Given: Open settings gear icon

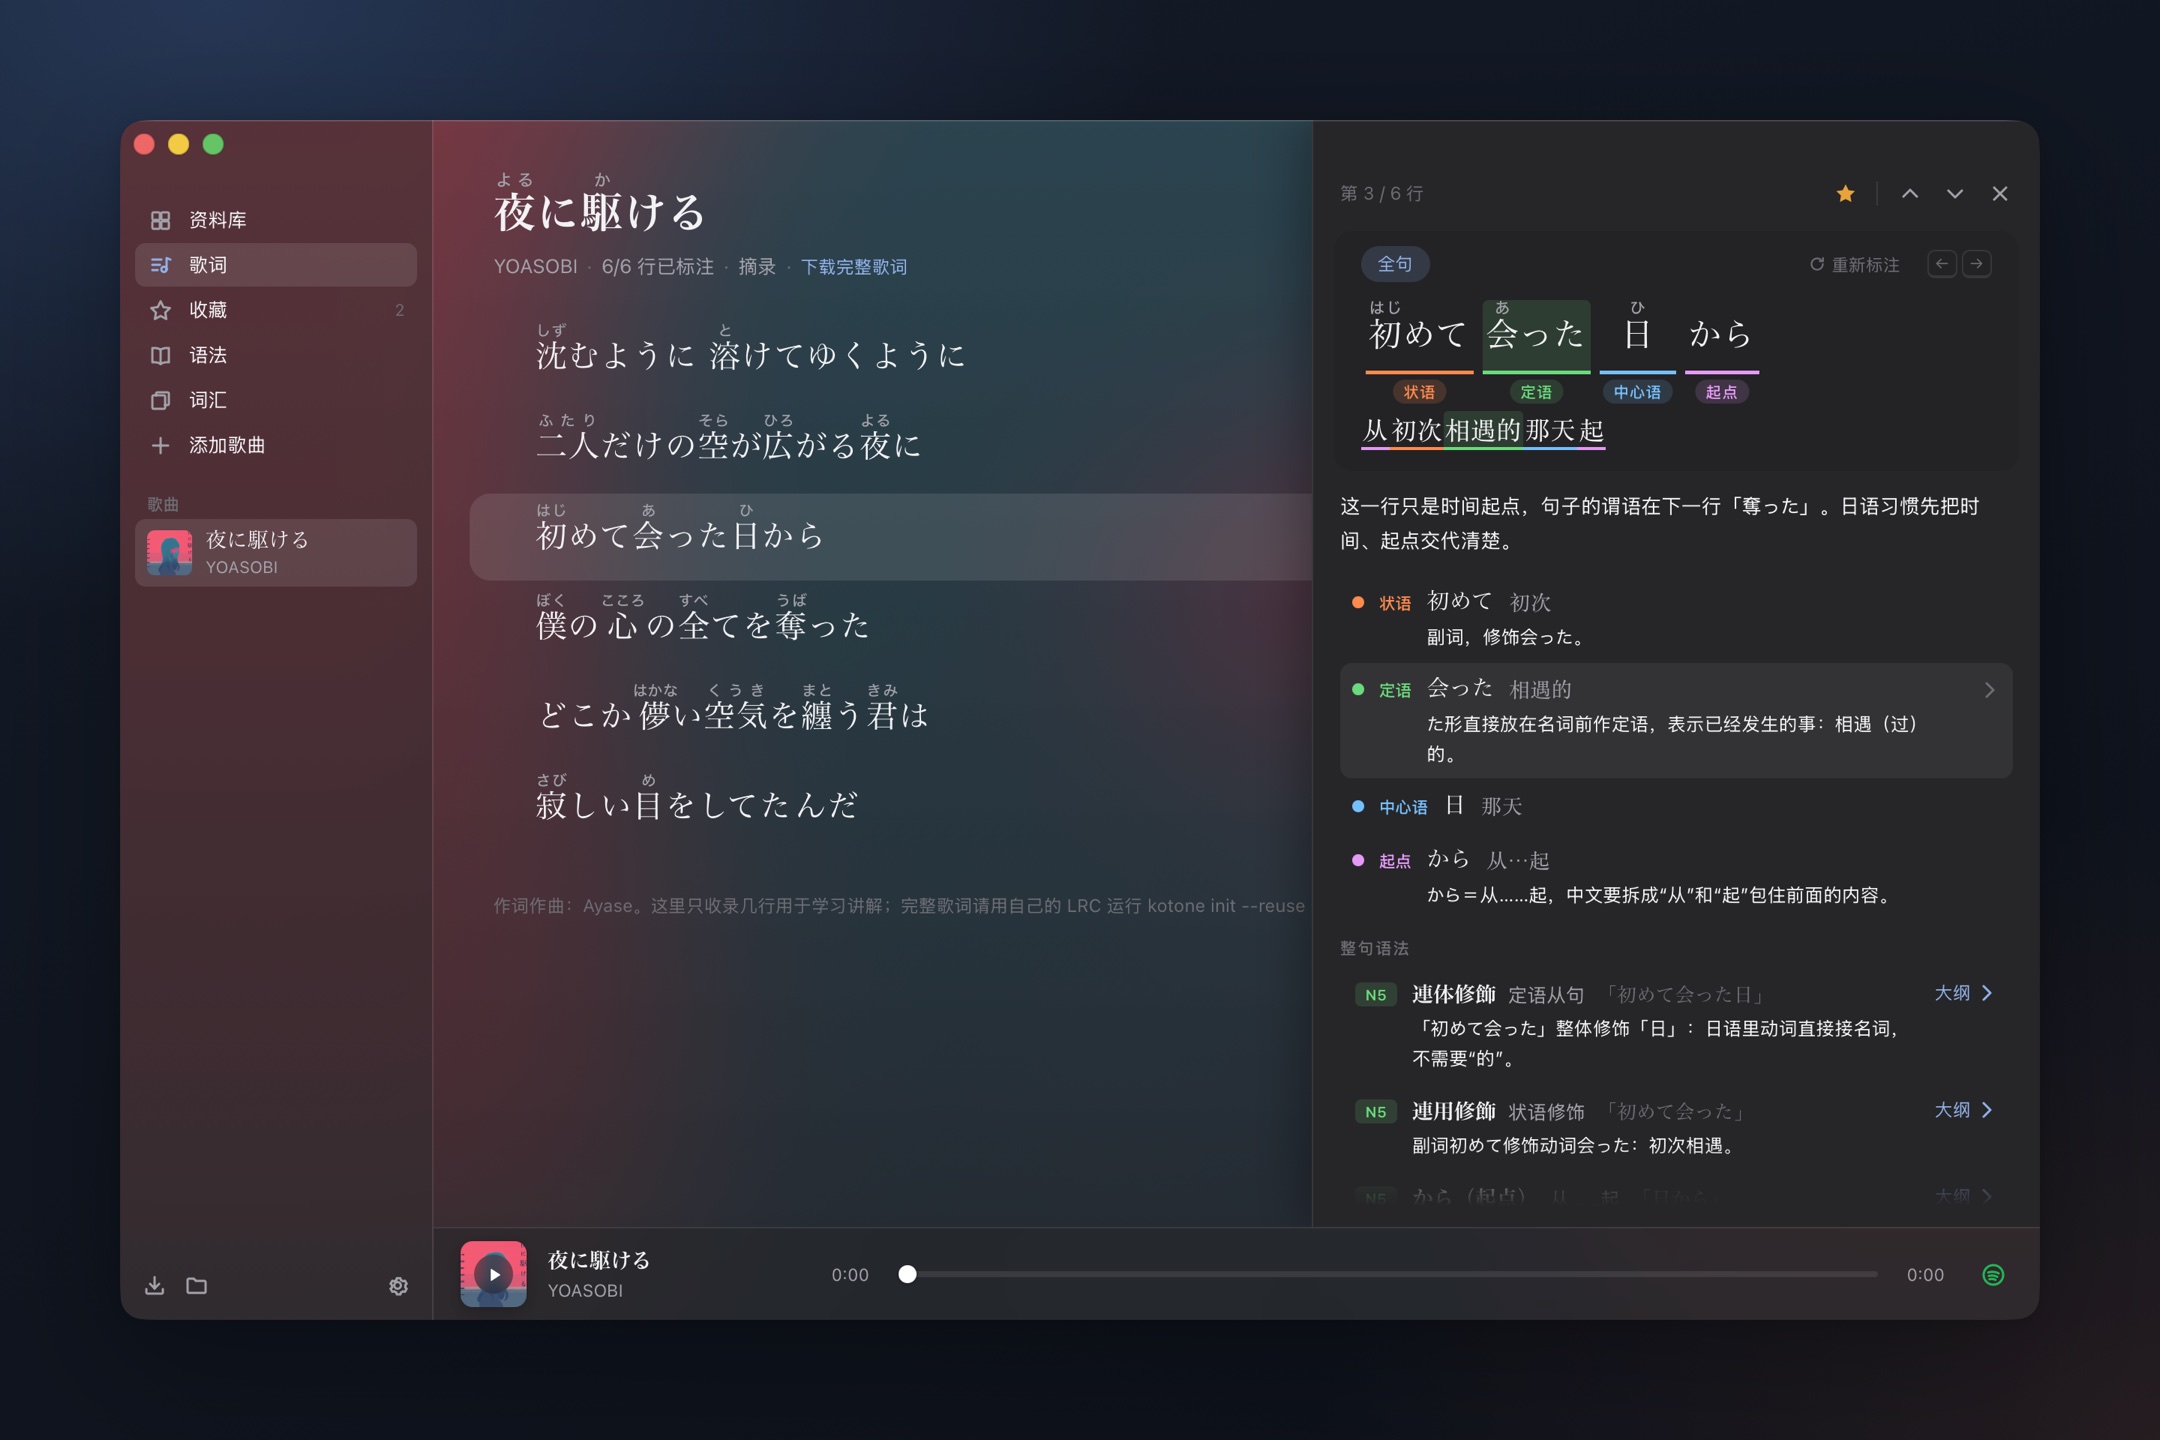Looking at the screenshot, I should 398,1286.
